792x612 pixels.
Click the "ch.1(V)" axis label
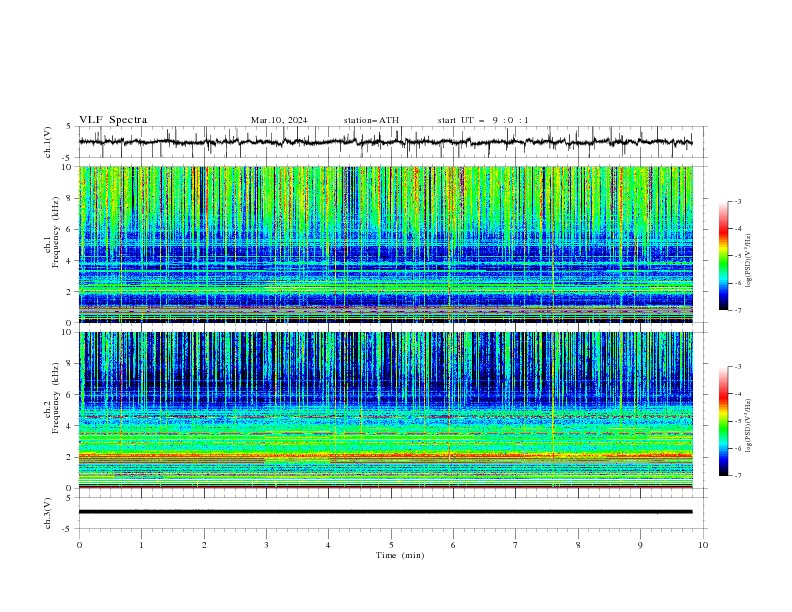[x=48, y=142]
